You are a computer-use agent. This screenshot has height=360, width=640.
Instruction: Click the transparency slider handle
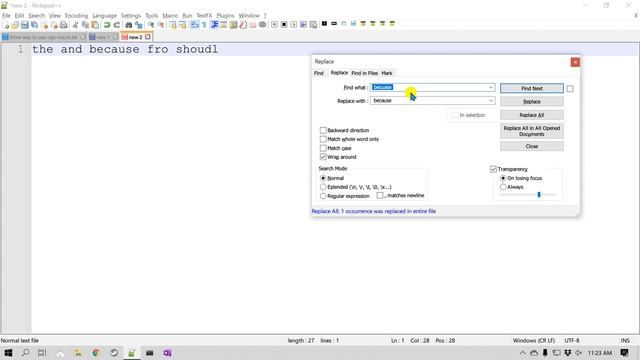(x=539, y=195)
